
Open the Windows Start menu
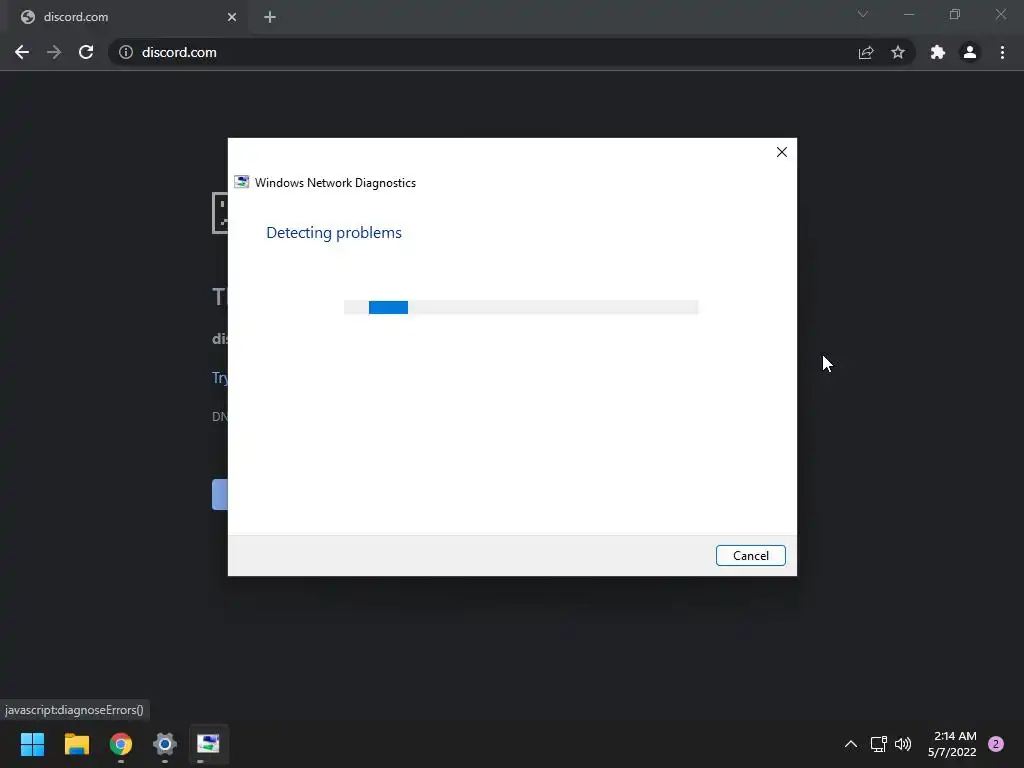click(32, 744)
